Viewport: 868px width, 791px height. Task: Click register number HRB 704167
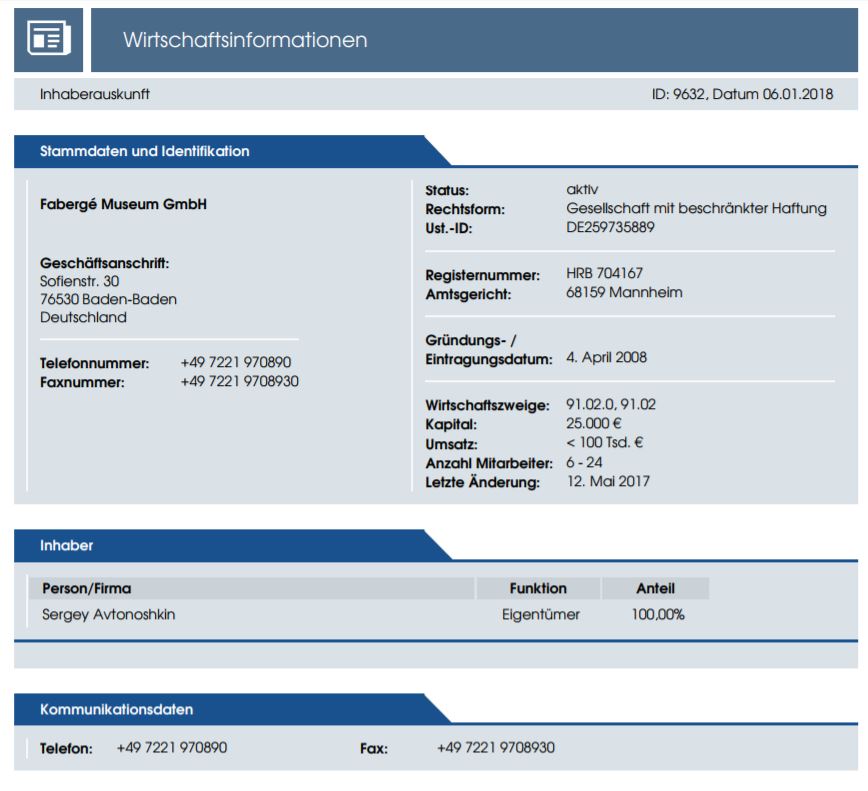coord(604,273)
